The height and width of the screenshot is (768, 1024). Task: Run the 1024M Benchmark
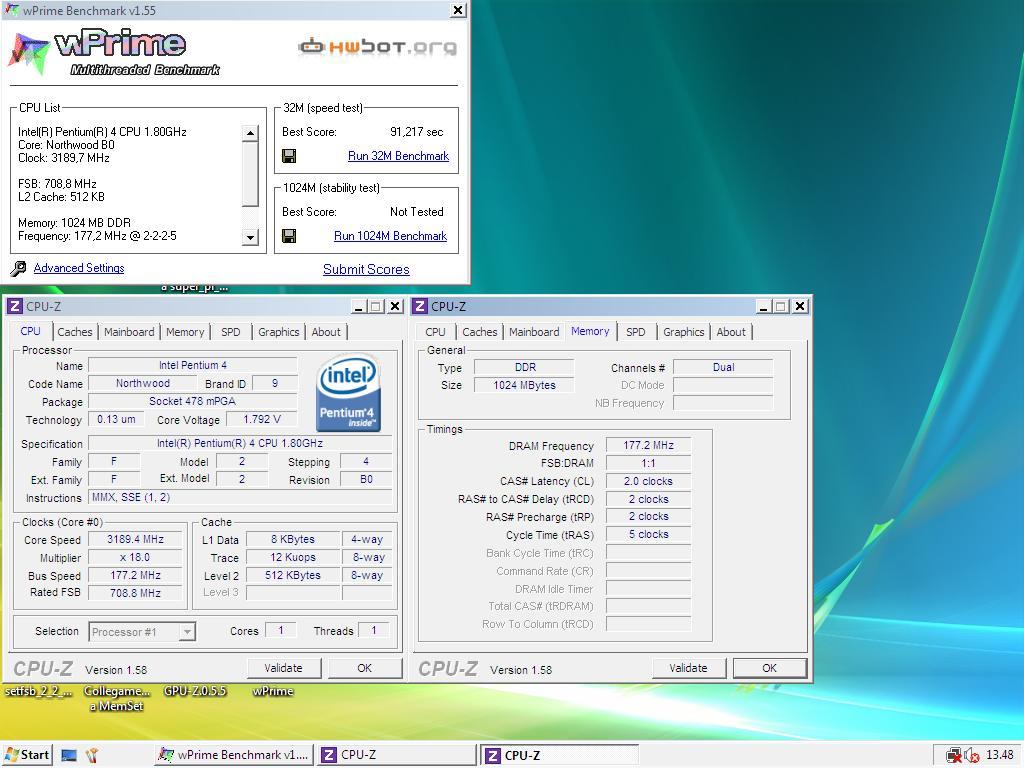(391, 236)
